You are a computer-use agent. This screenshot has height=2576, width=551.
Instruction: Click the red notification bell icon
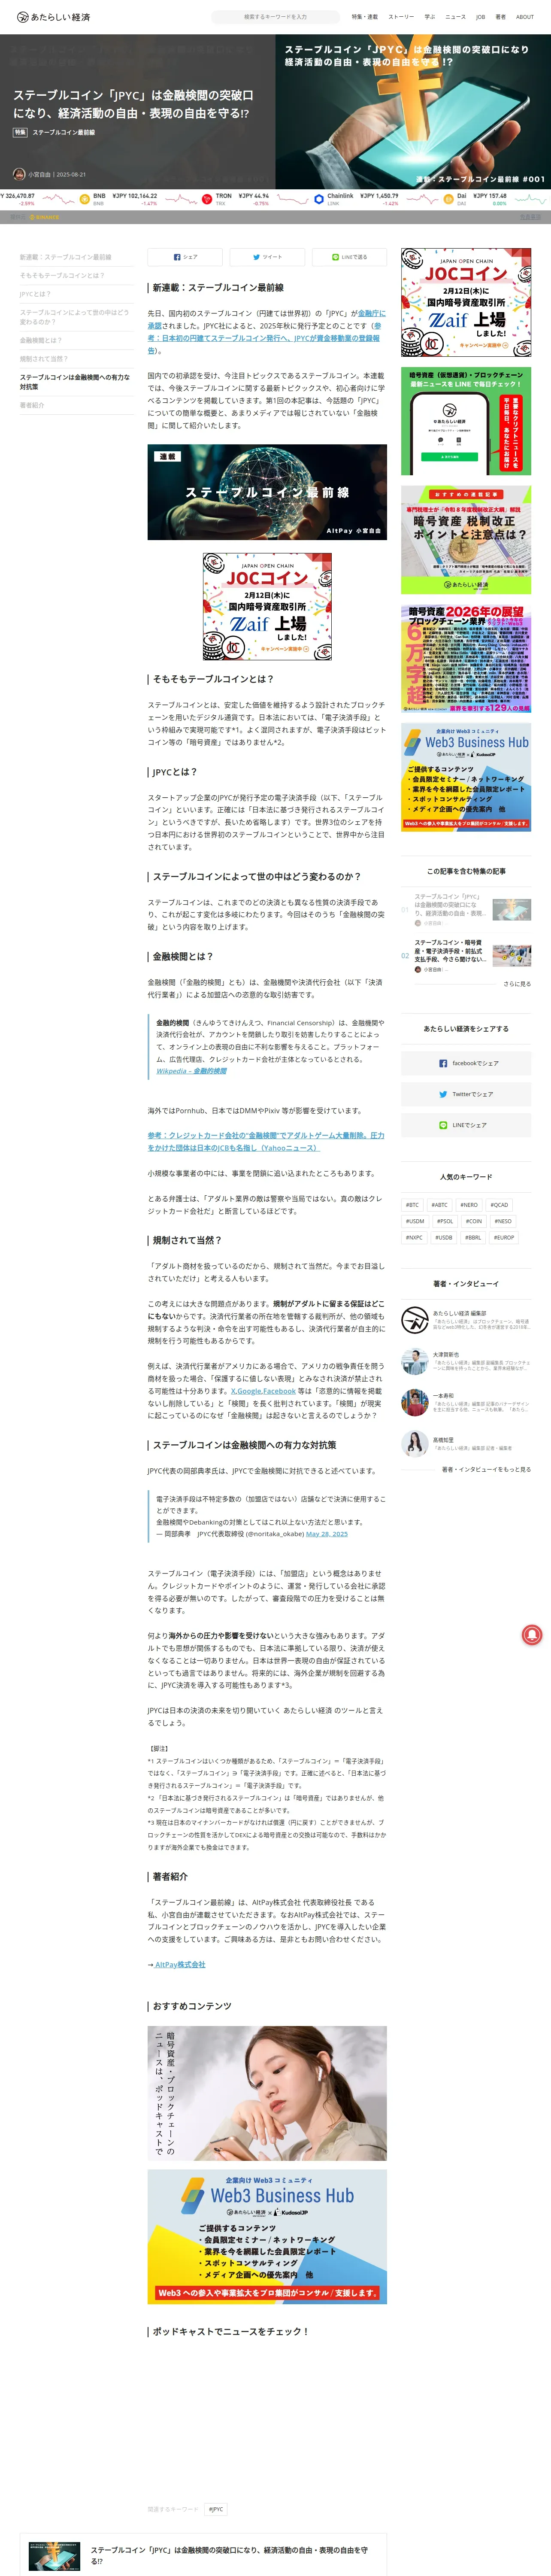(532, 1634)
